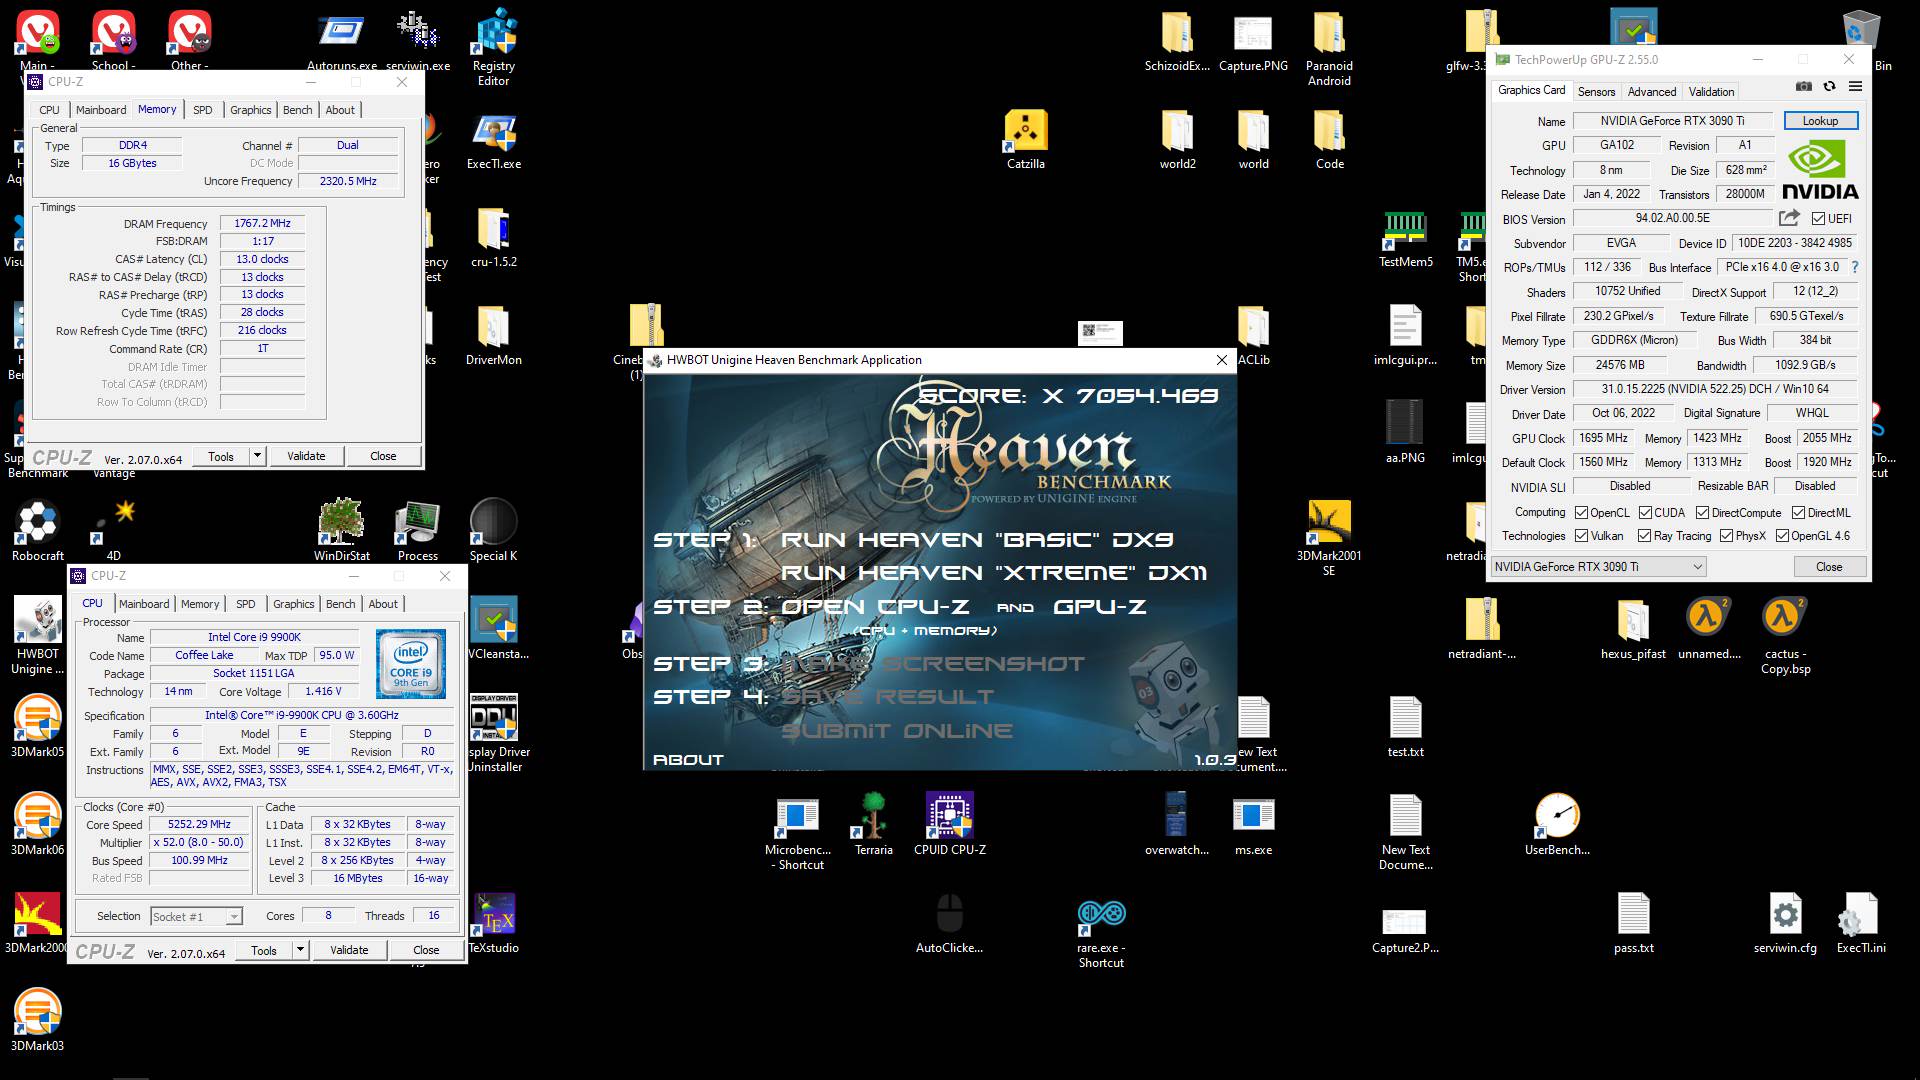Open the 3DMark03 desktop icon
Image resolution: width=1920 pixels, height=1080 pixels.
(38, 1020)
